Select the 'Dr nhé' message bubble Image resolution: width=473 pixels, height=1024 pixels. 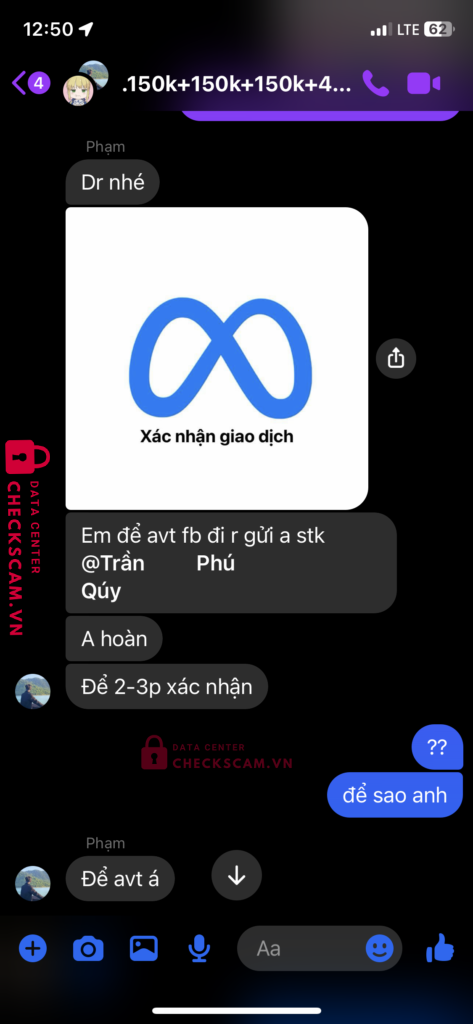point(112,182)
